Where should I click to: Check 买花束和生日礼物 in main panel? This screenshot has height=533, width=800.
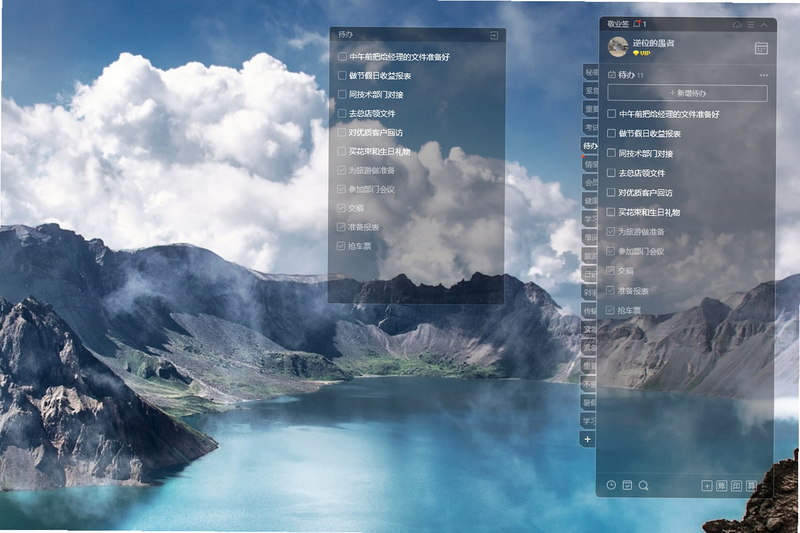point(611,212)
